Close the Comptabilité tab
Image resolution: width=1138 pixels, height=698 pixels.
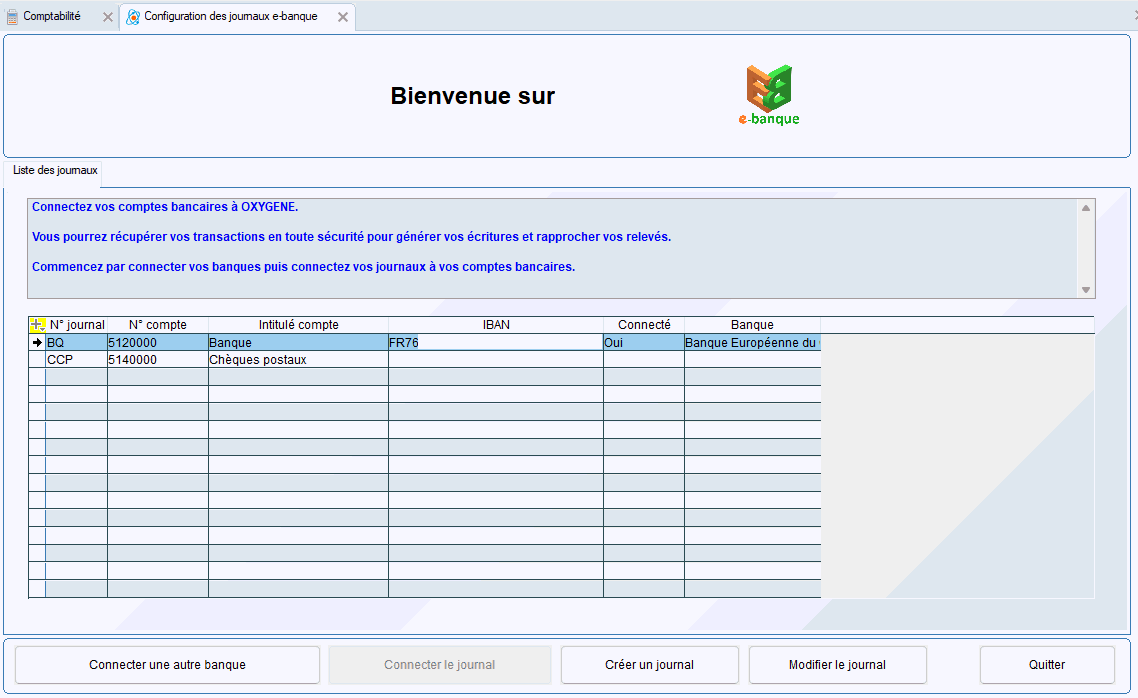(x=107, y=17)
